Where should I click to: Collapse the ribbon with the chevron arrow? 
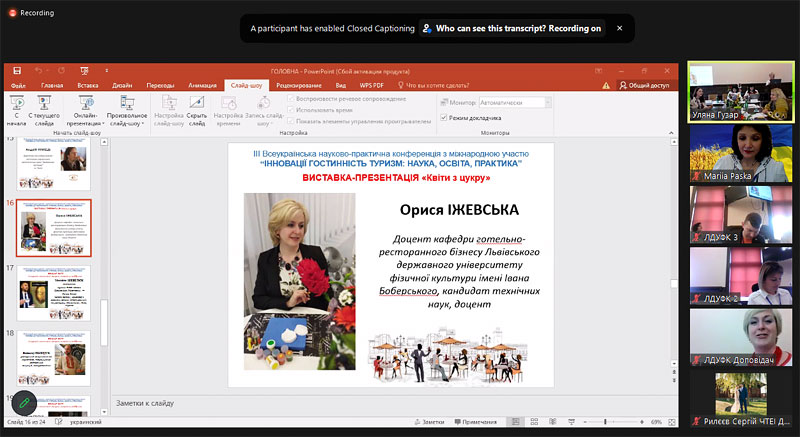coord(671,133)
